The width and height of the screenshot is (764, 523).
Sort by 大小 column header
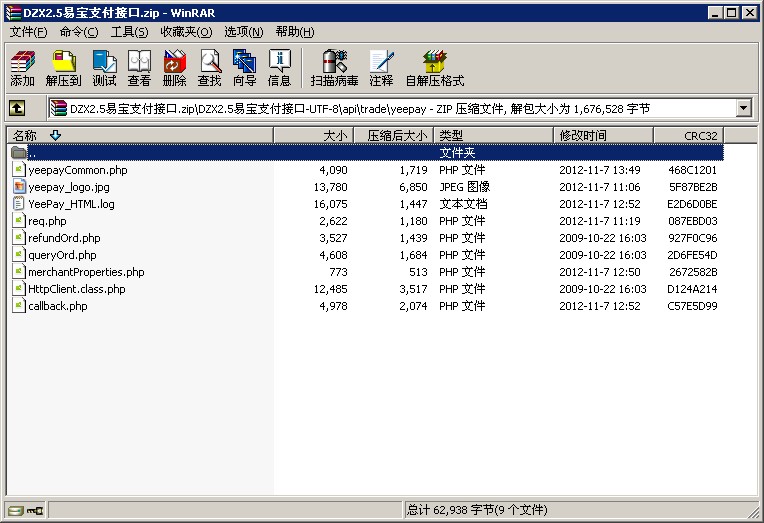[313, 135]
